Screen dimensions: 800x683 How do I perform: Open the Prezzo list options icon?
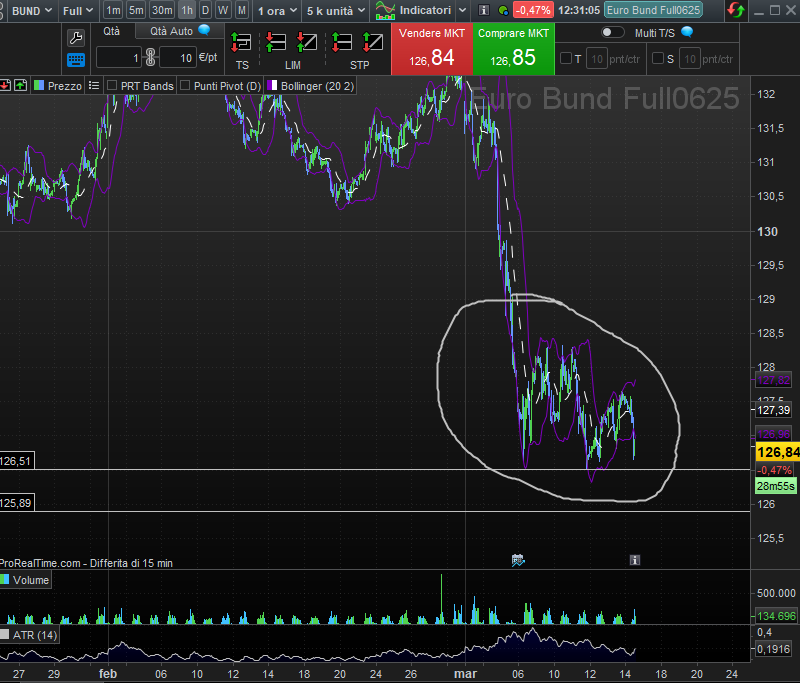[x=94, y=85]
